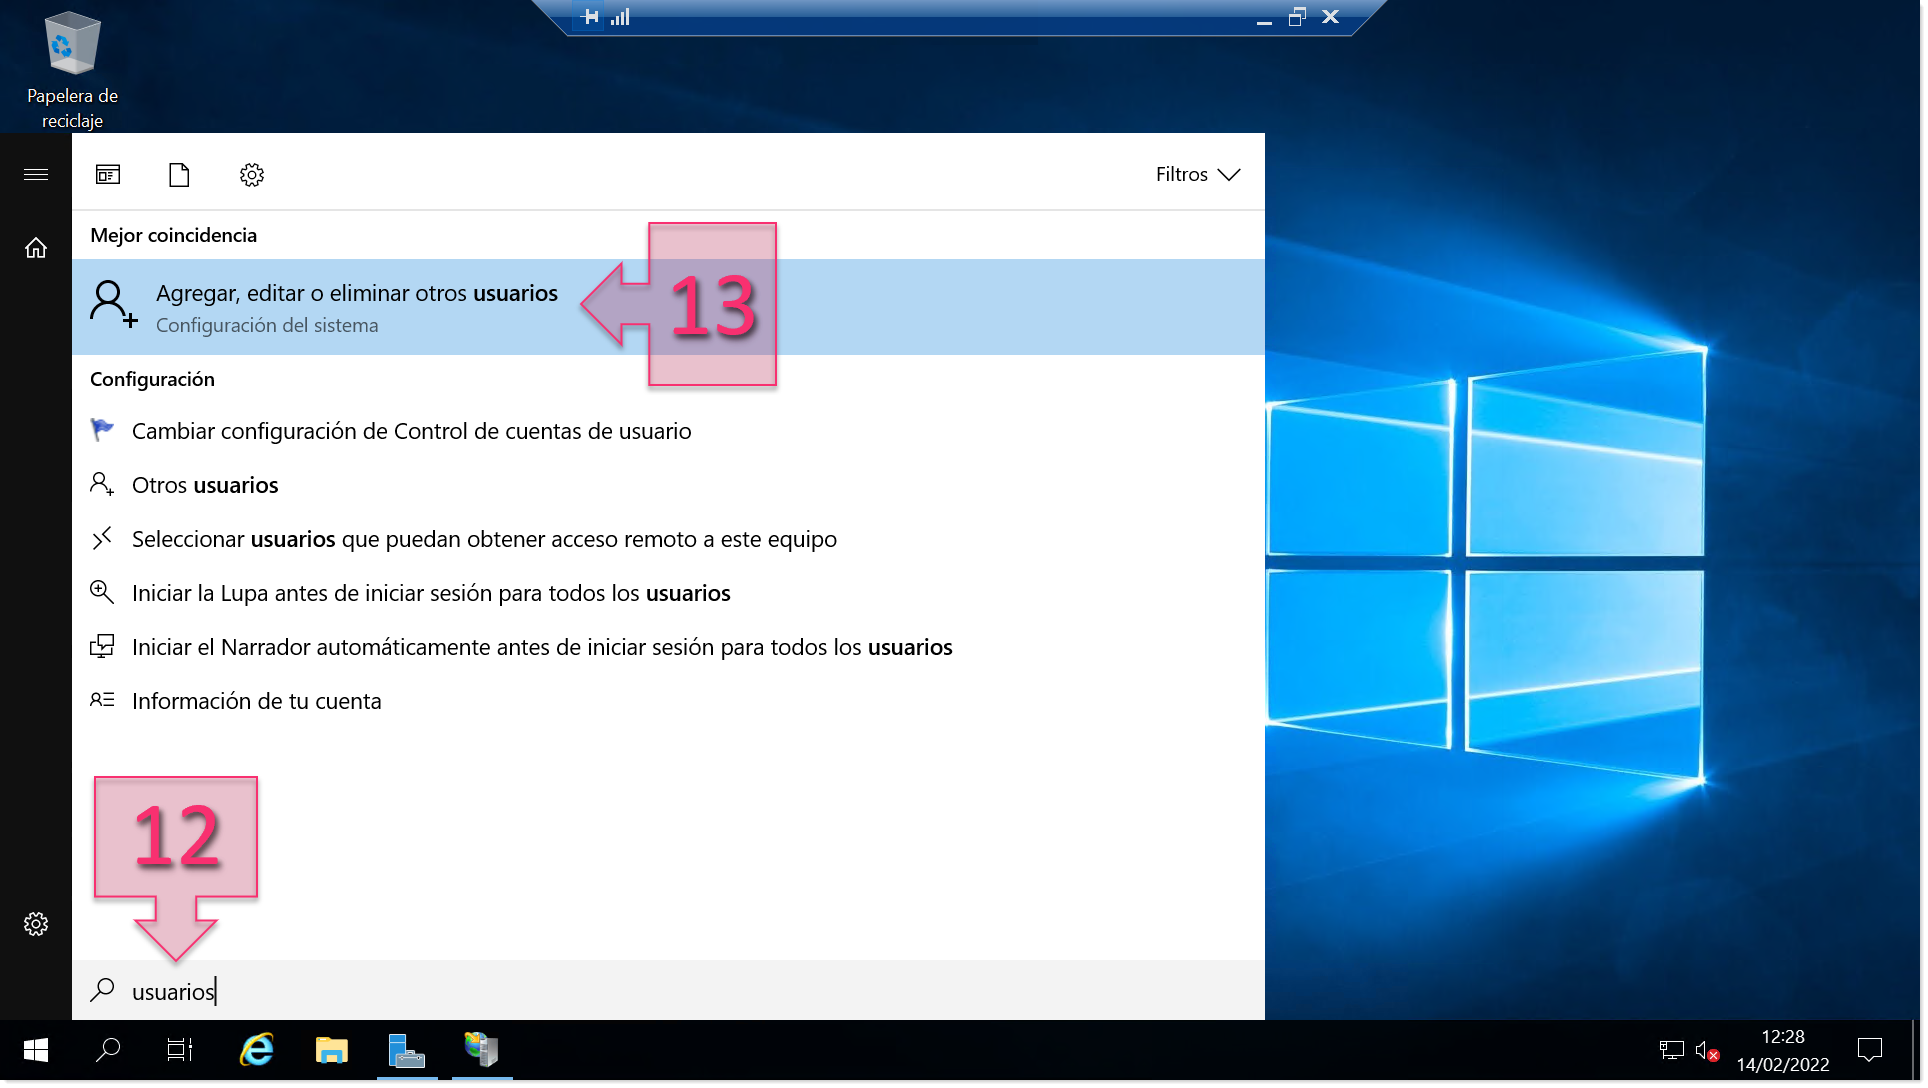Open Información de tu cuenta
Screen dimensions: 1928x1088
256,701
